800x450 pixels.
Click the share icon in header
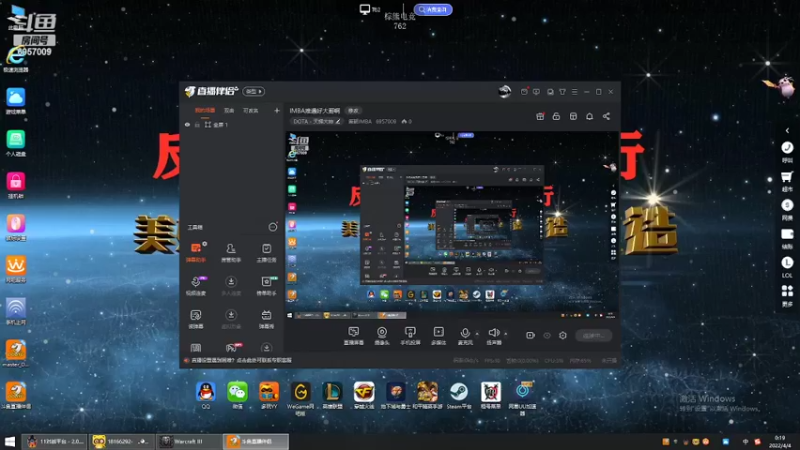point(606,116)
